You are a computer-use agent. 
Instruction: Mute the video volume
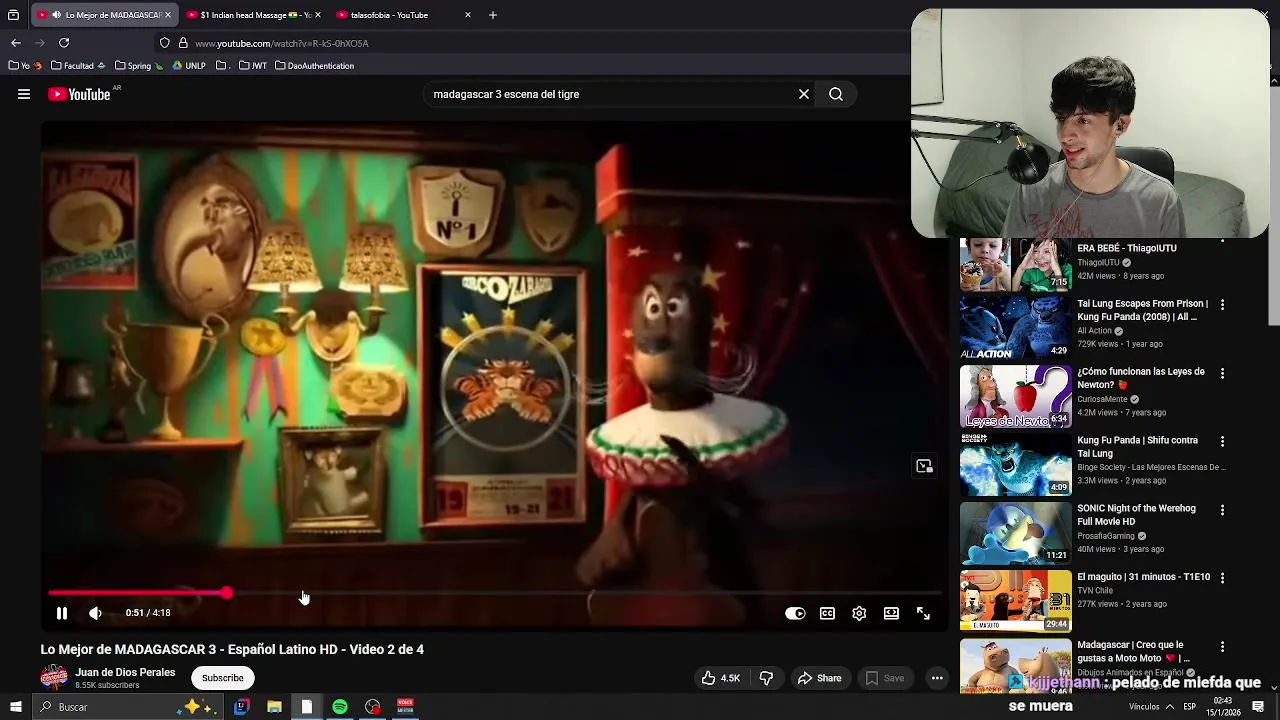tap(95, 613)
